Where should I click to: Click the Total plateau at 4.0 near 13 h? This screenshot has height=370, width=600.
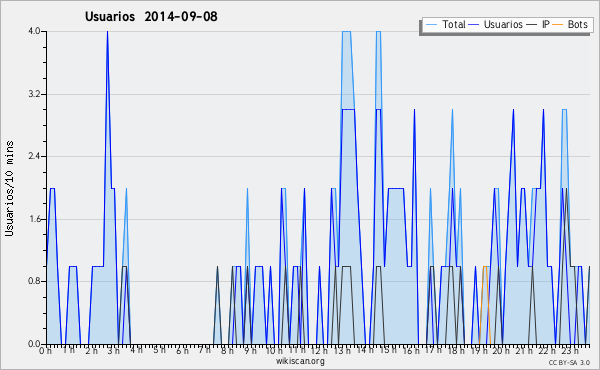(346, 32)
